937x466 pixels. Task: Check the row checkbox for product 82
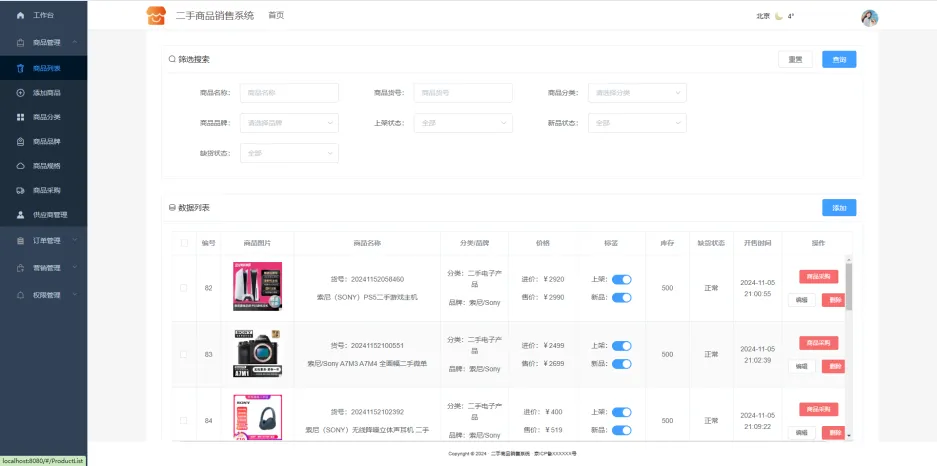click(x=183, y=288)
